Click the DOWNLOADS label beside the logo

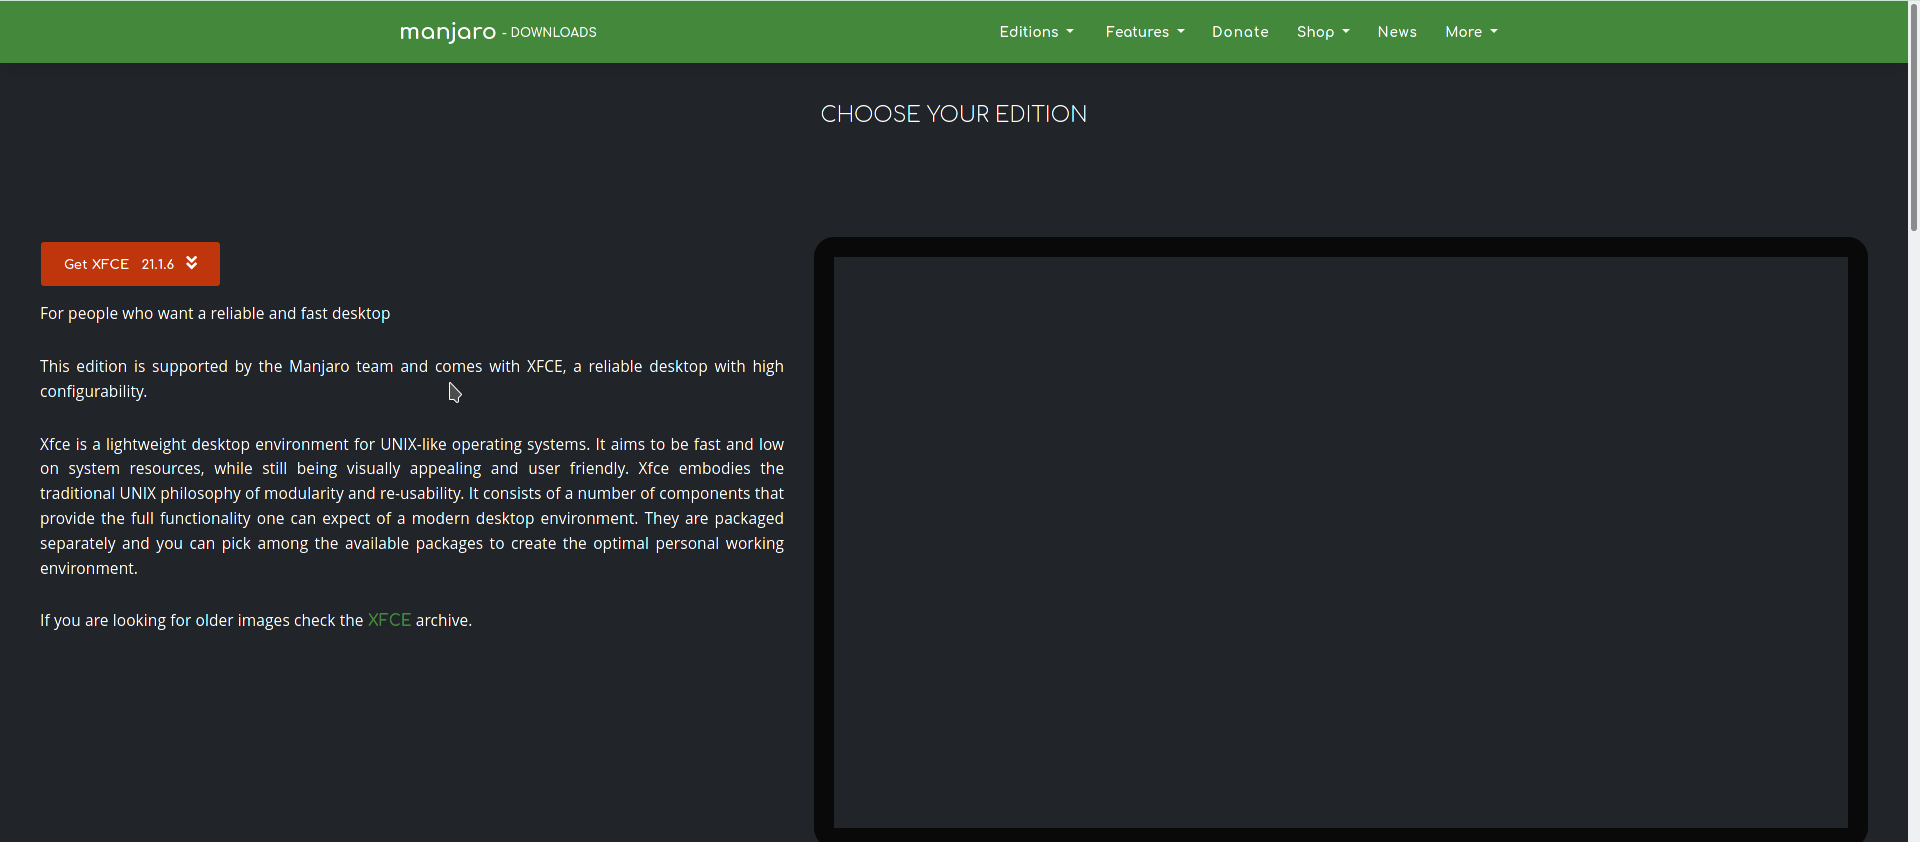[553, 32]
